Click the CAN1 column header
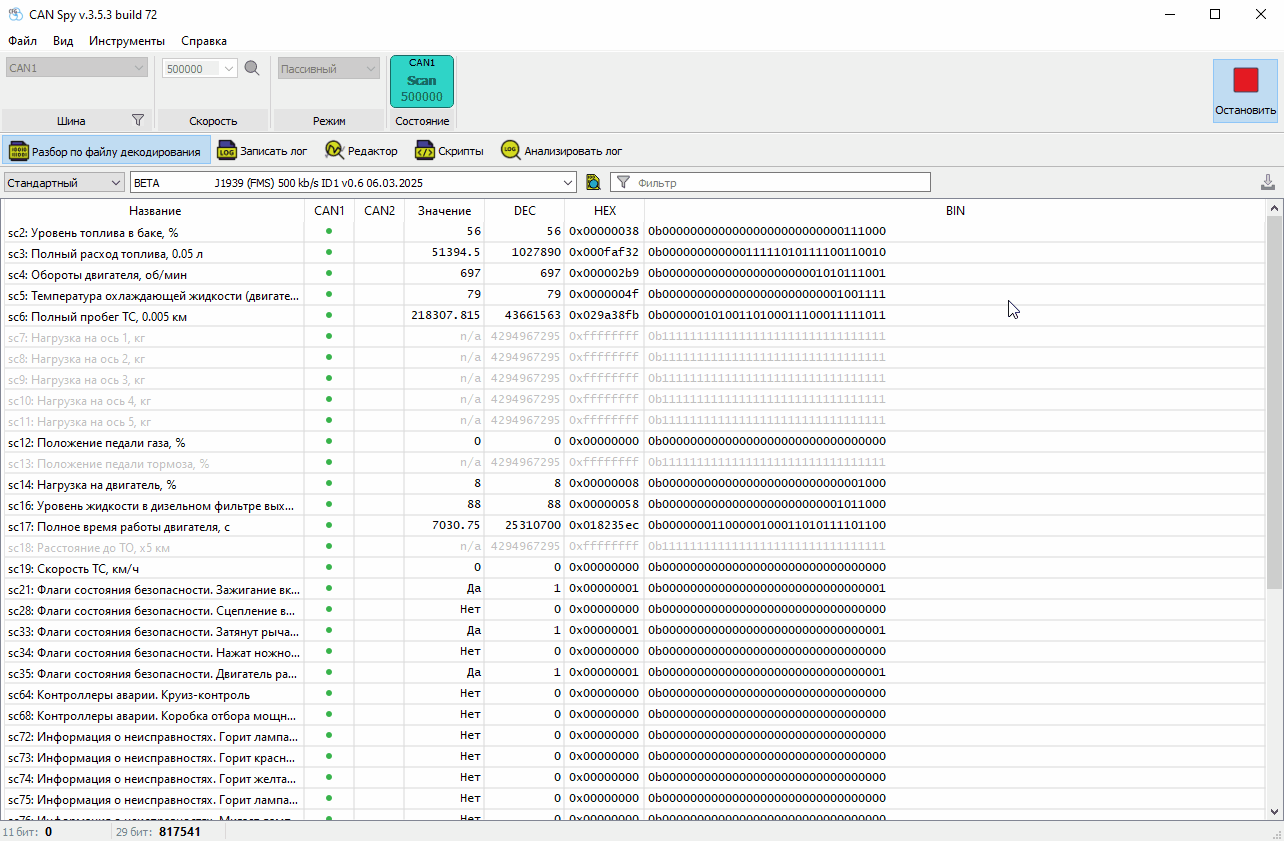Screen dimensions: 1284x841 pos(329,211)
